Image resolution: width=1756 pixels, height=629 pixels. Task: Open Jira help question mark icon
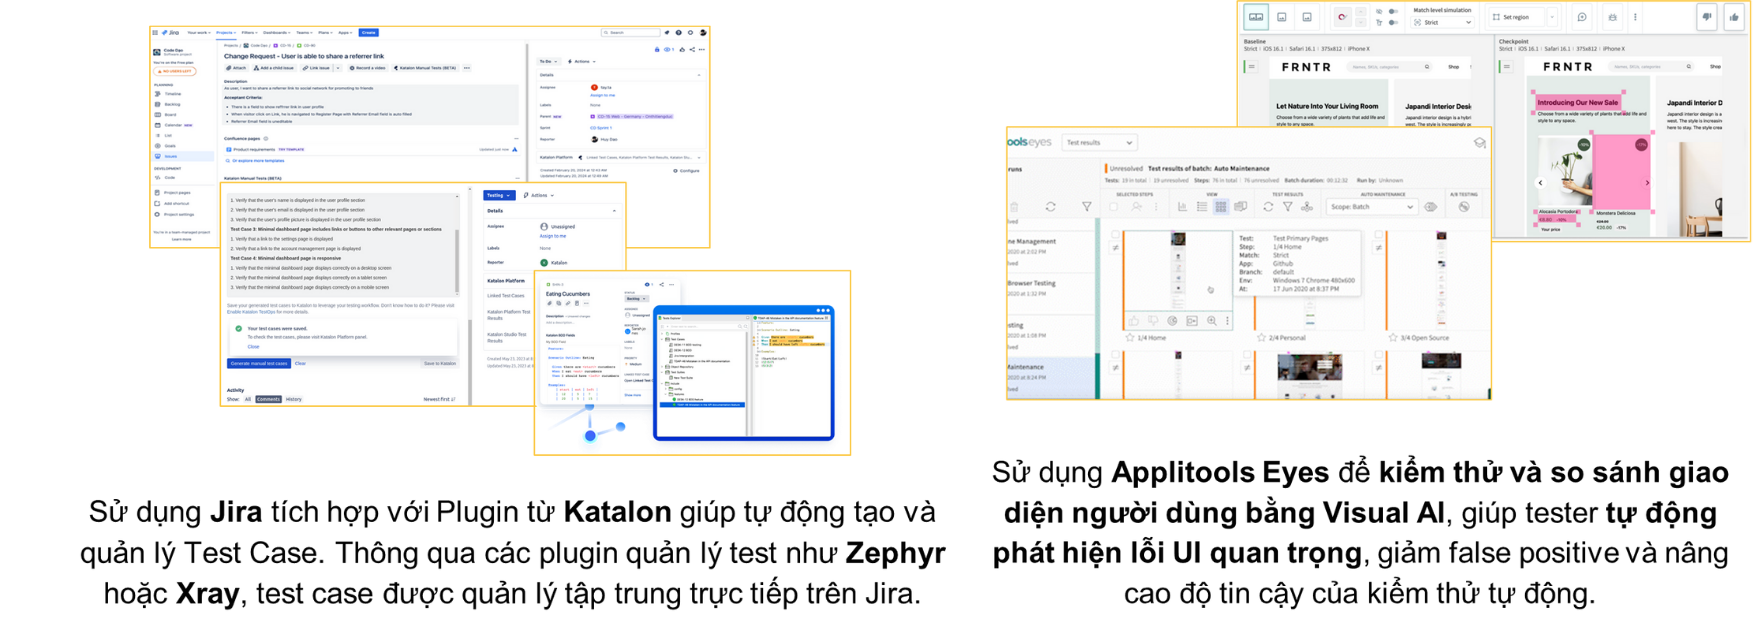(678, 32)
